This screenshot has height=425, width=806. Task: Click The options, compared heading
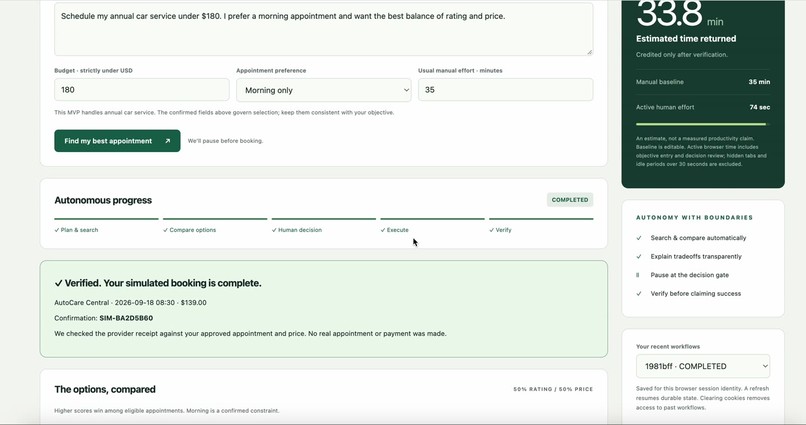105,390
